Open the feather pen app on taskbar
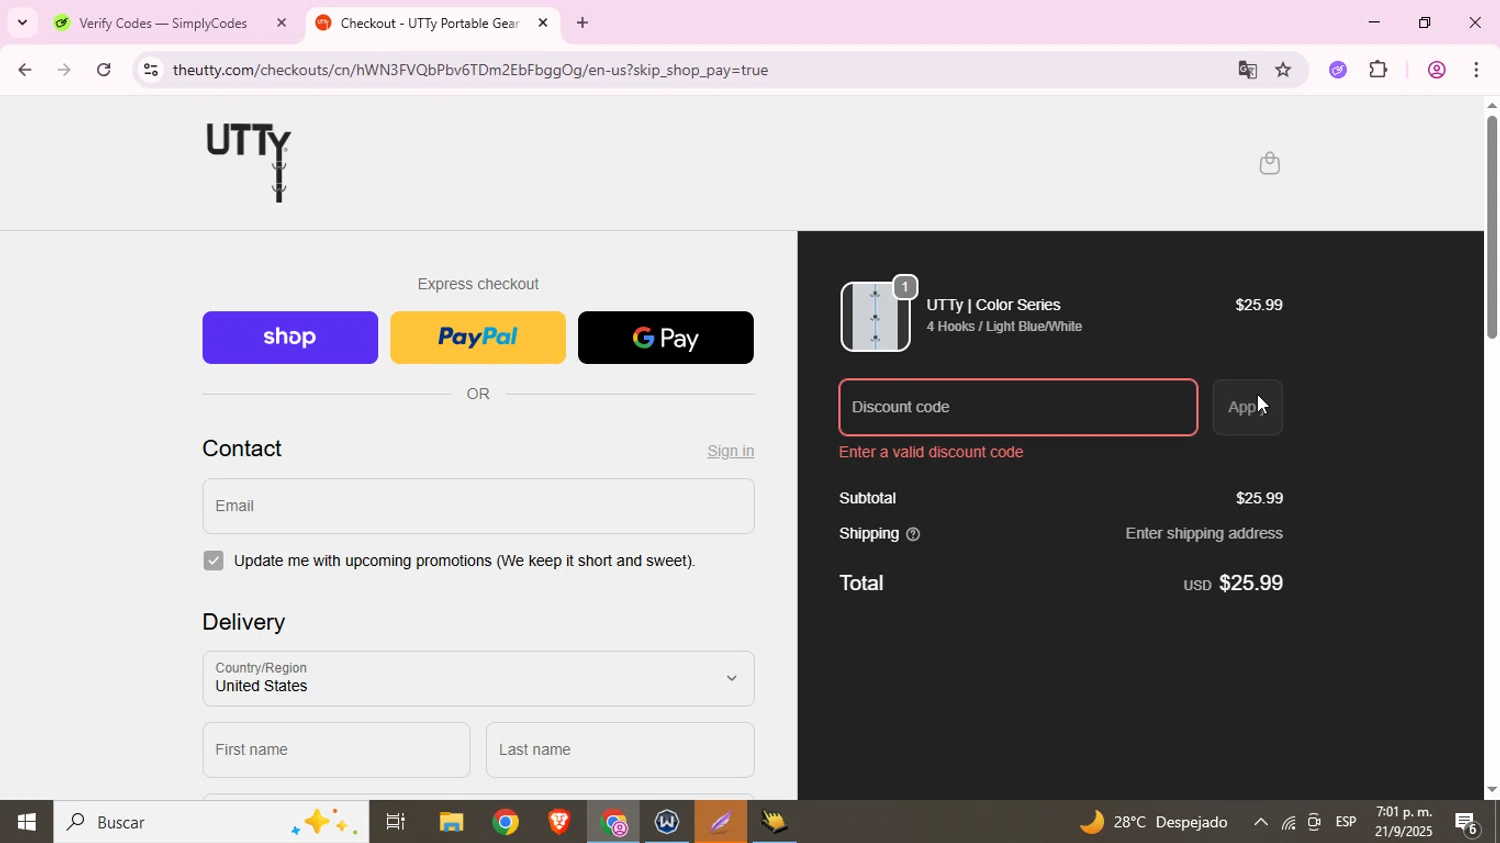 (721, 822)
